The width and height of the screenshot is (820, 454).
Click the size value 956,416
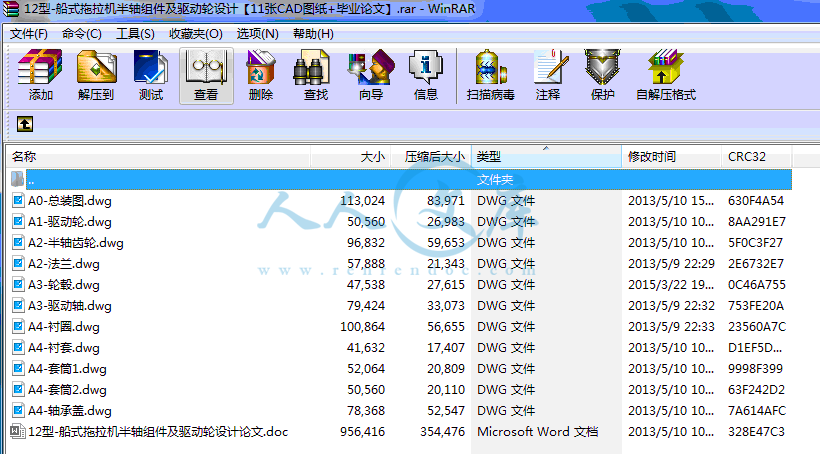[x=362, y=432]
